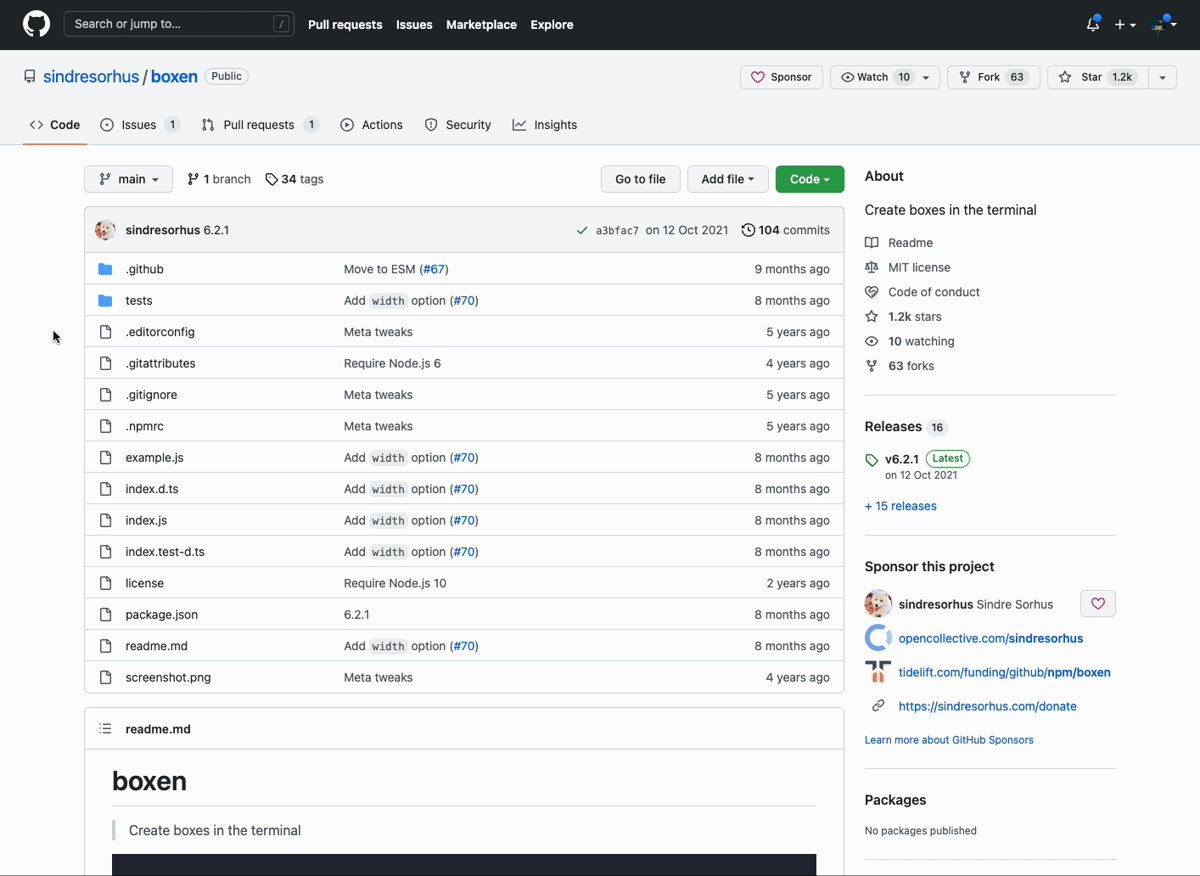The height and width of the screenshot is (876, 1200).
Task: Click the GitHub Octocat logo
Action: click(x=36, y=24)
